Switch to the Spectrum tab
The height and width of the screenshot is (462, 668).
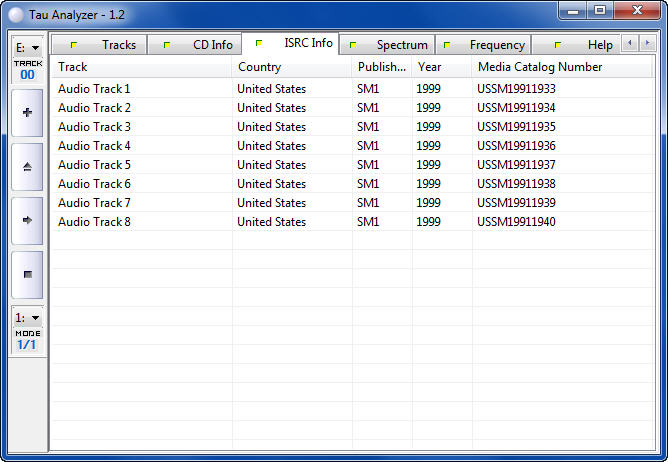click(391, 45)
